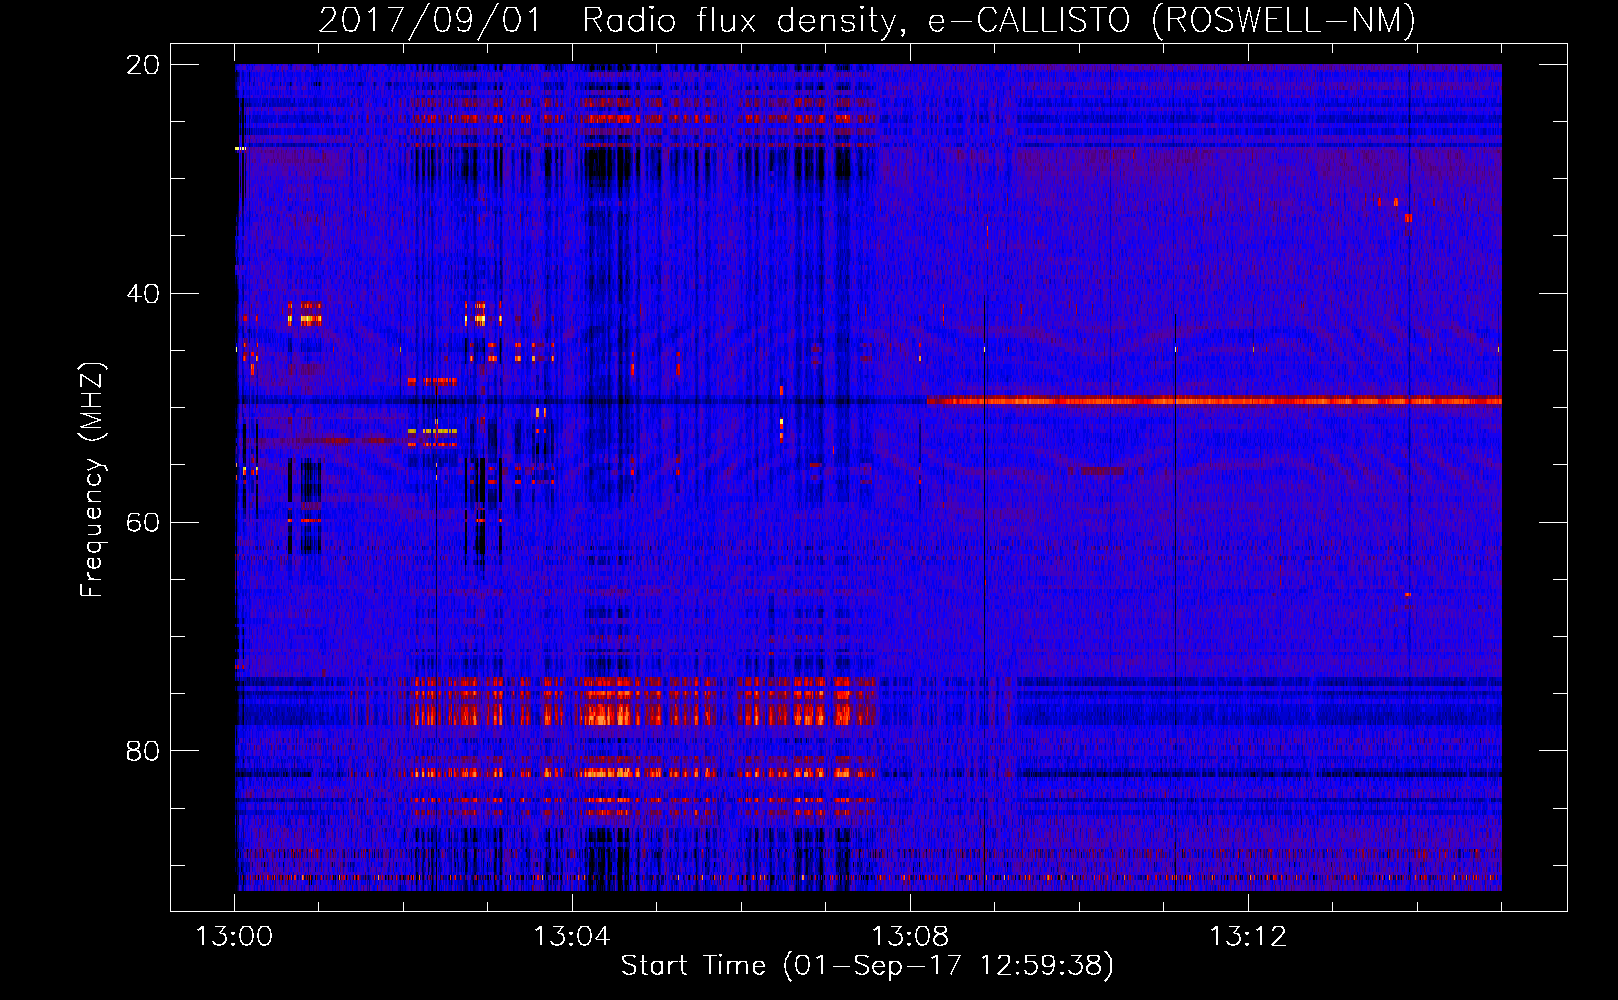Click the "20" frequency tick label
1618x1000 pixels.
[x=142, y=65]
